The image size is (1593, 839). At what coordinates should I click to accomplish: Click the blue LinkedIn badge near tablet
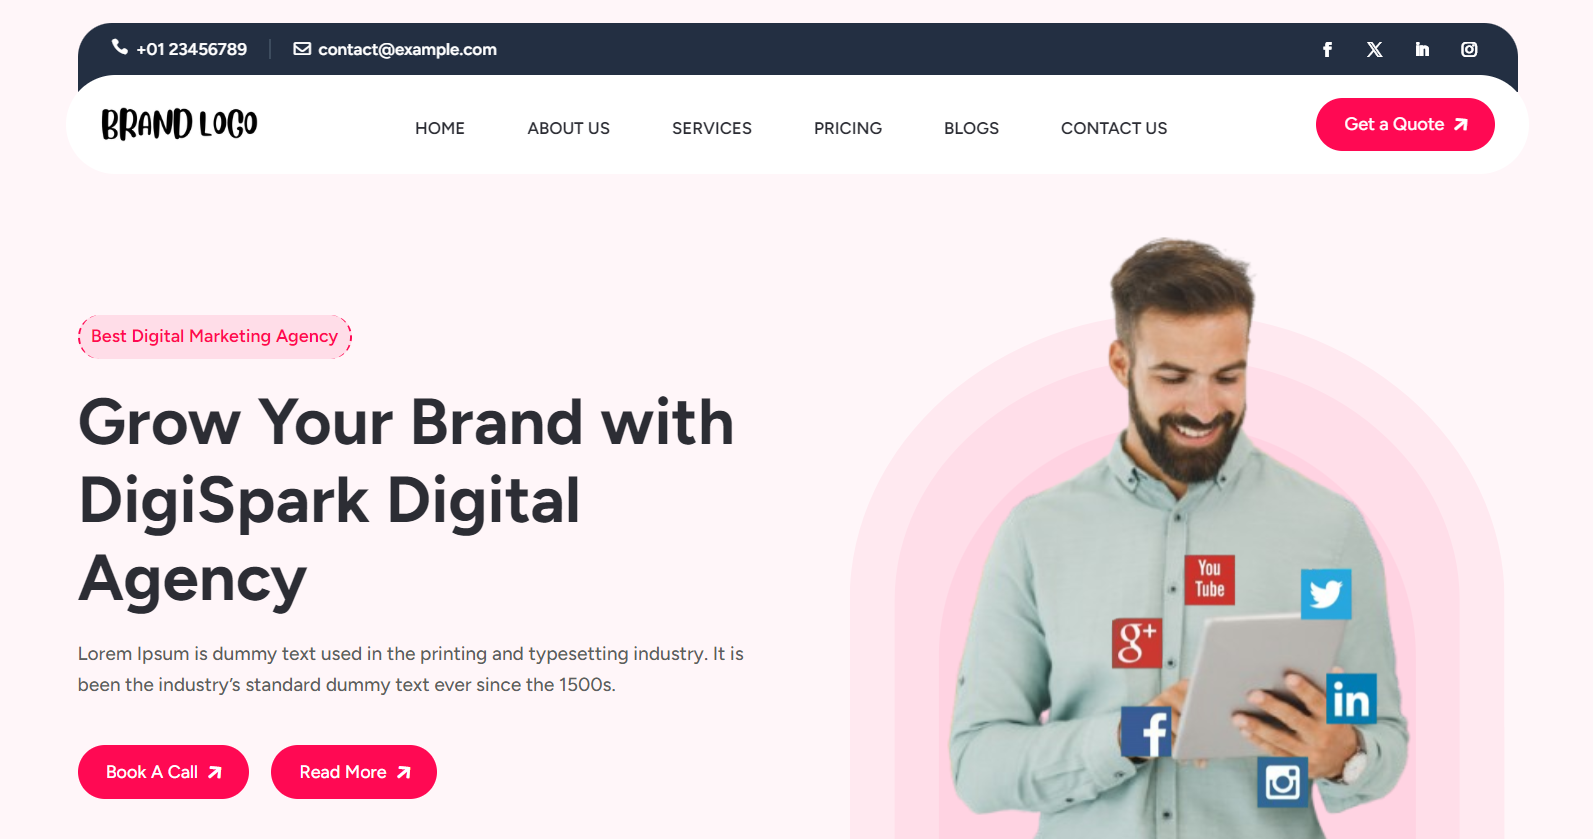pos(1351,699)
